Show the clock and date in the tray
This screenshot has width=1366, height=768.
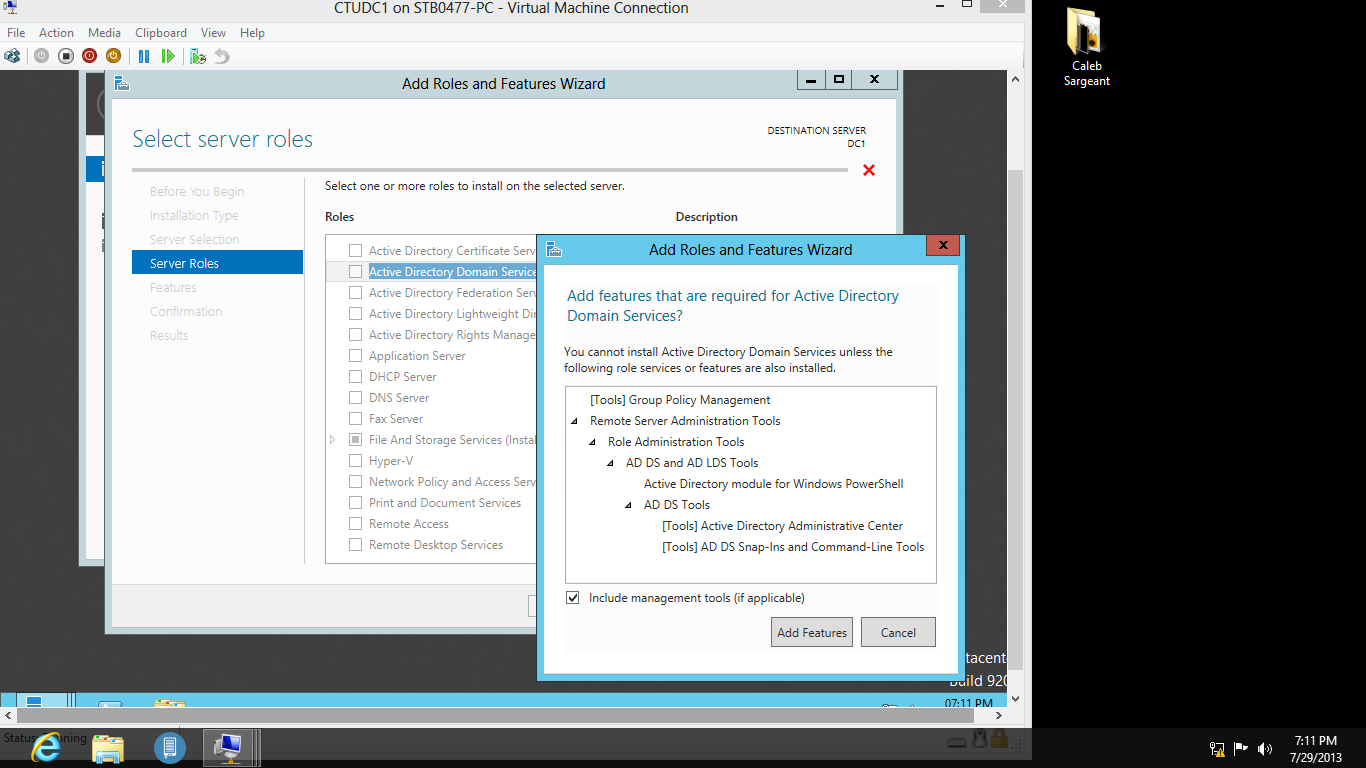pos(1315,749)
